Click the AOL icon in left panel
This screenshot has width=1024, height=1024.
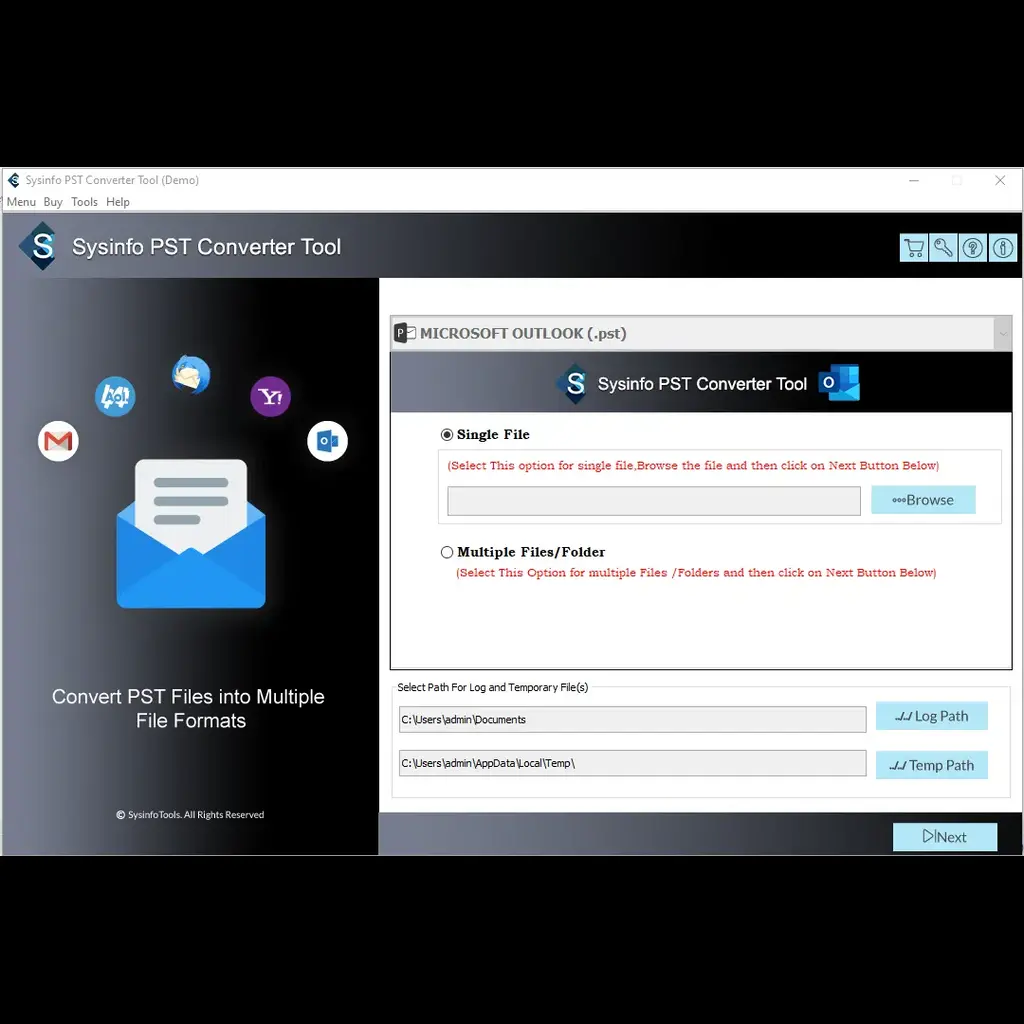(x=115, y=396)
